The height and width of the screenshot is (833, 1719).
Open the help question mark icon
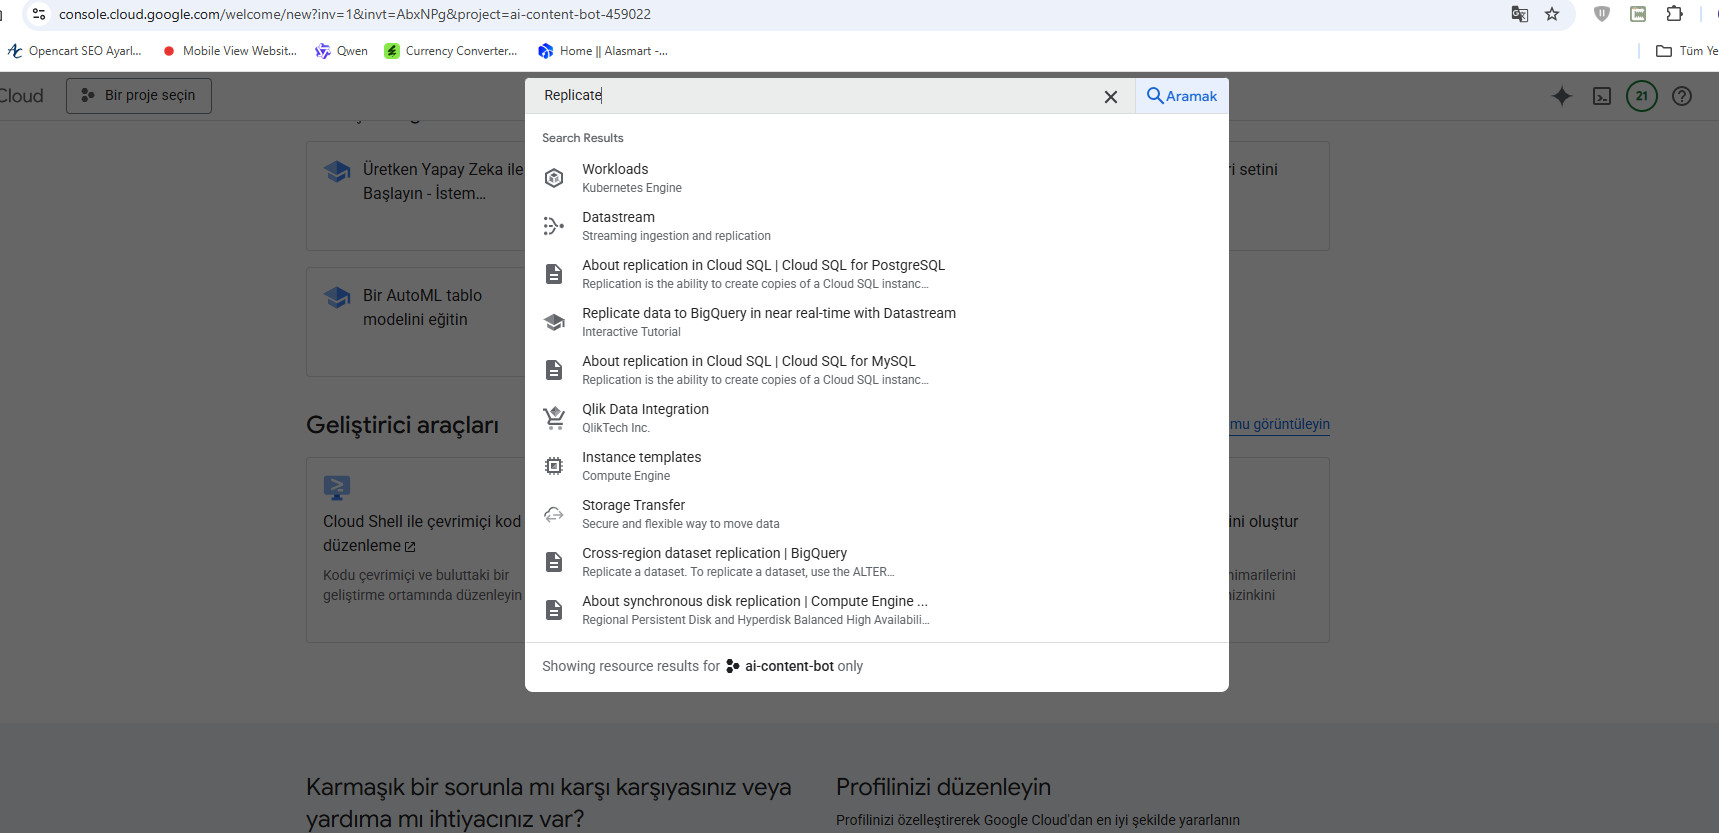(x=1682, y=96)
